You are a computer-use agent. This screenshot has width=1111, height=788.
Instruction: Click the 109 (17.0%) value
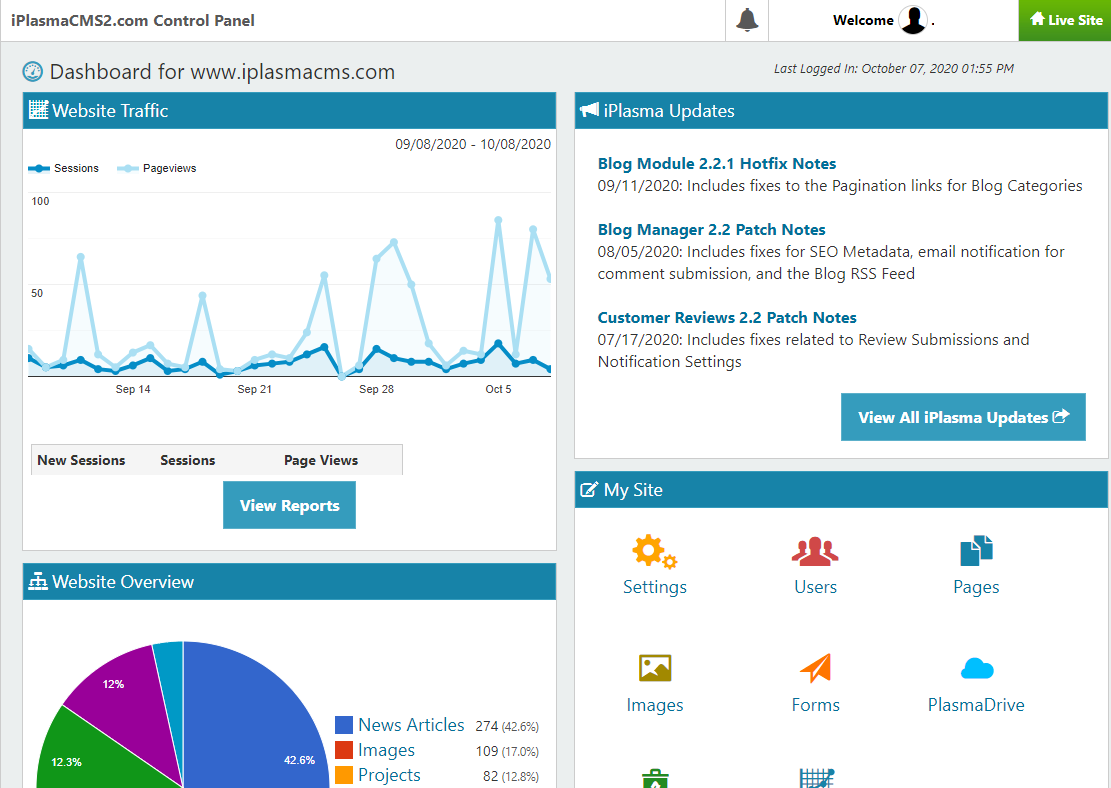pyautogui.click(x=507, y=751)
